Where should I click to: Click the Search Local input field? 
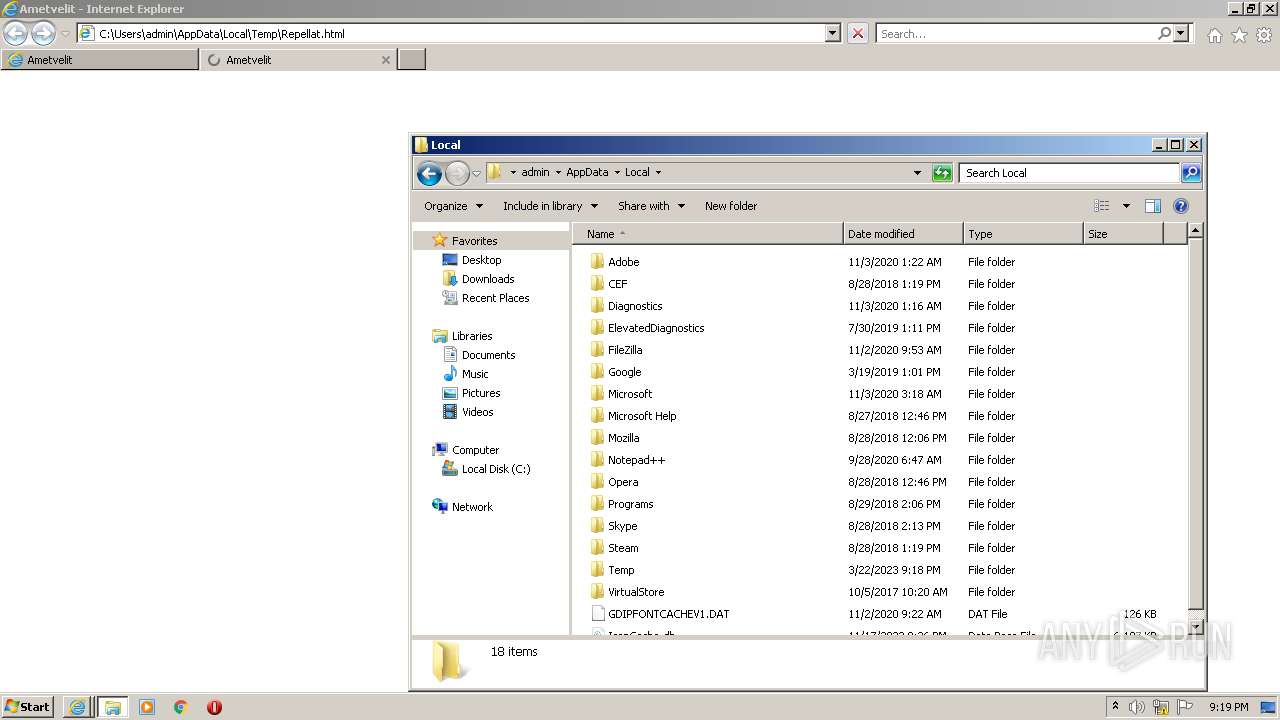(1069, 173)
